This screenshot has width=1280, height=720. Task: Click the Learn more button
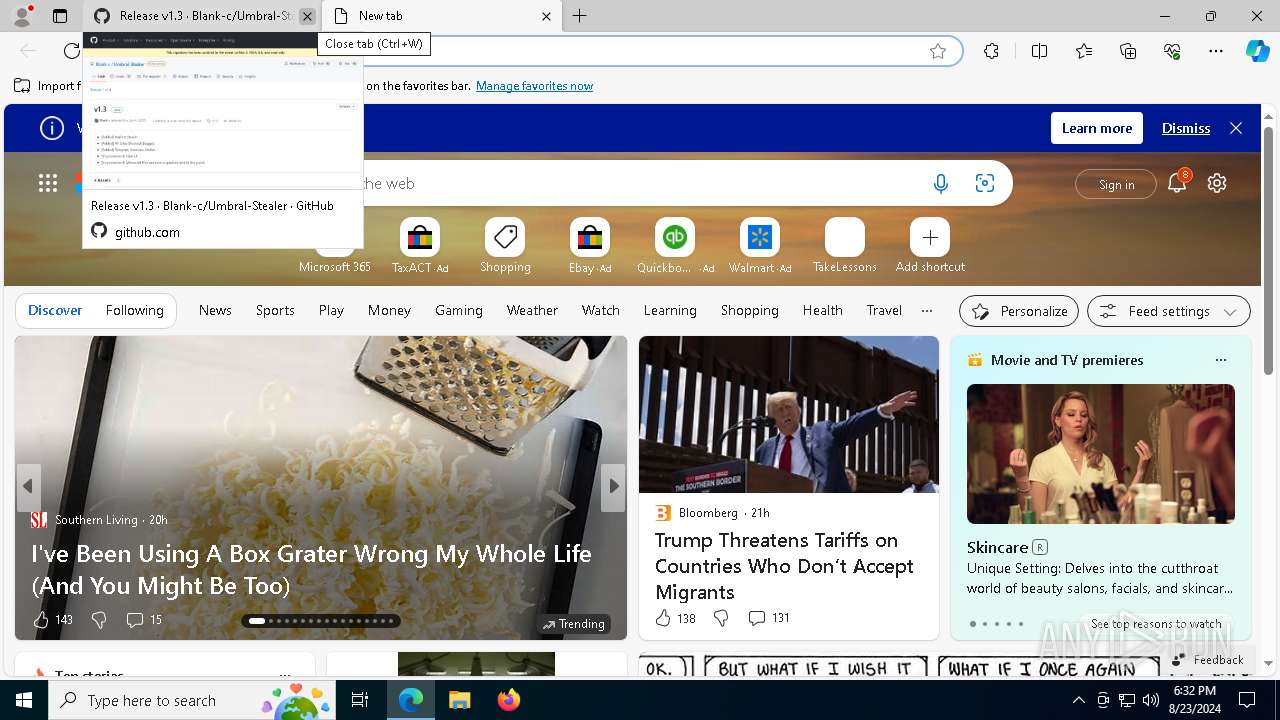[x=1097, y=128]
